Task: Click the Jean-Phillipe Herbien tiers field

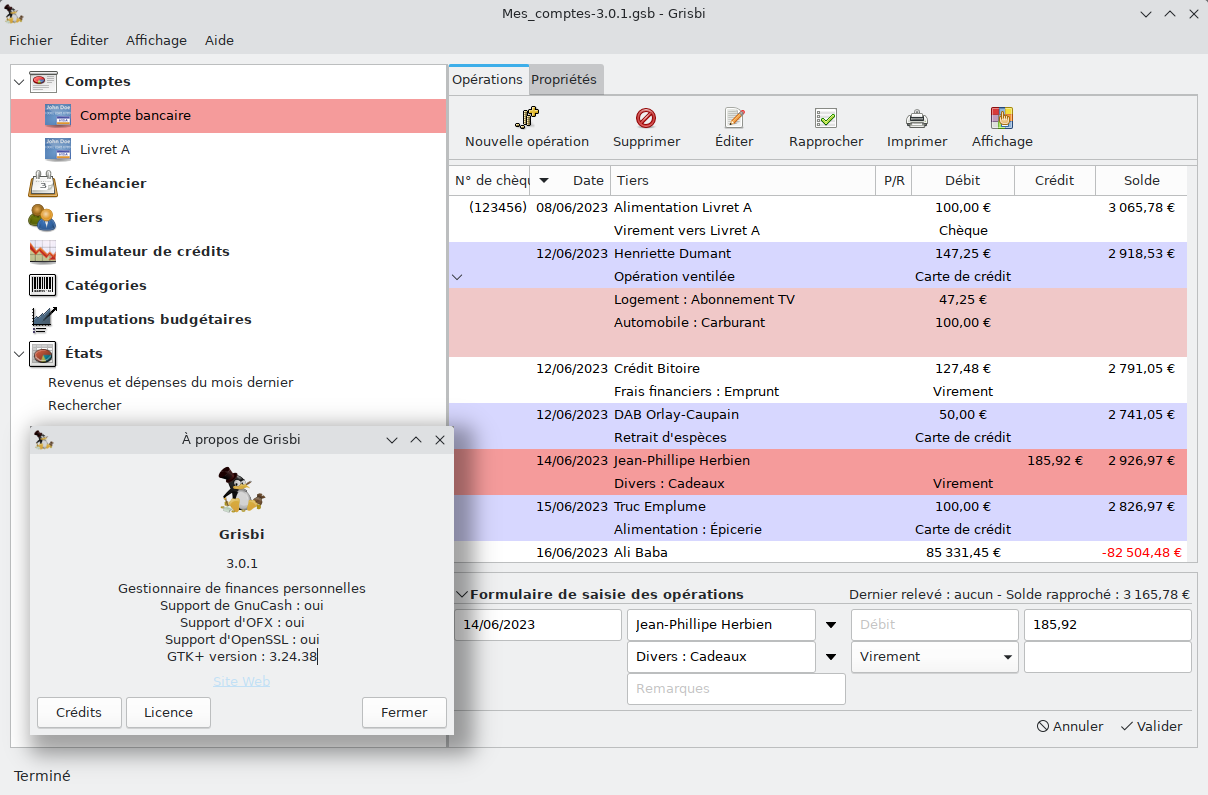Action: click(x=721, y=625)
